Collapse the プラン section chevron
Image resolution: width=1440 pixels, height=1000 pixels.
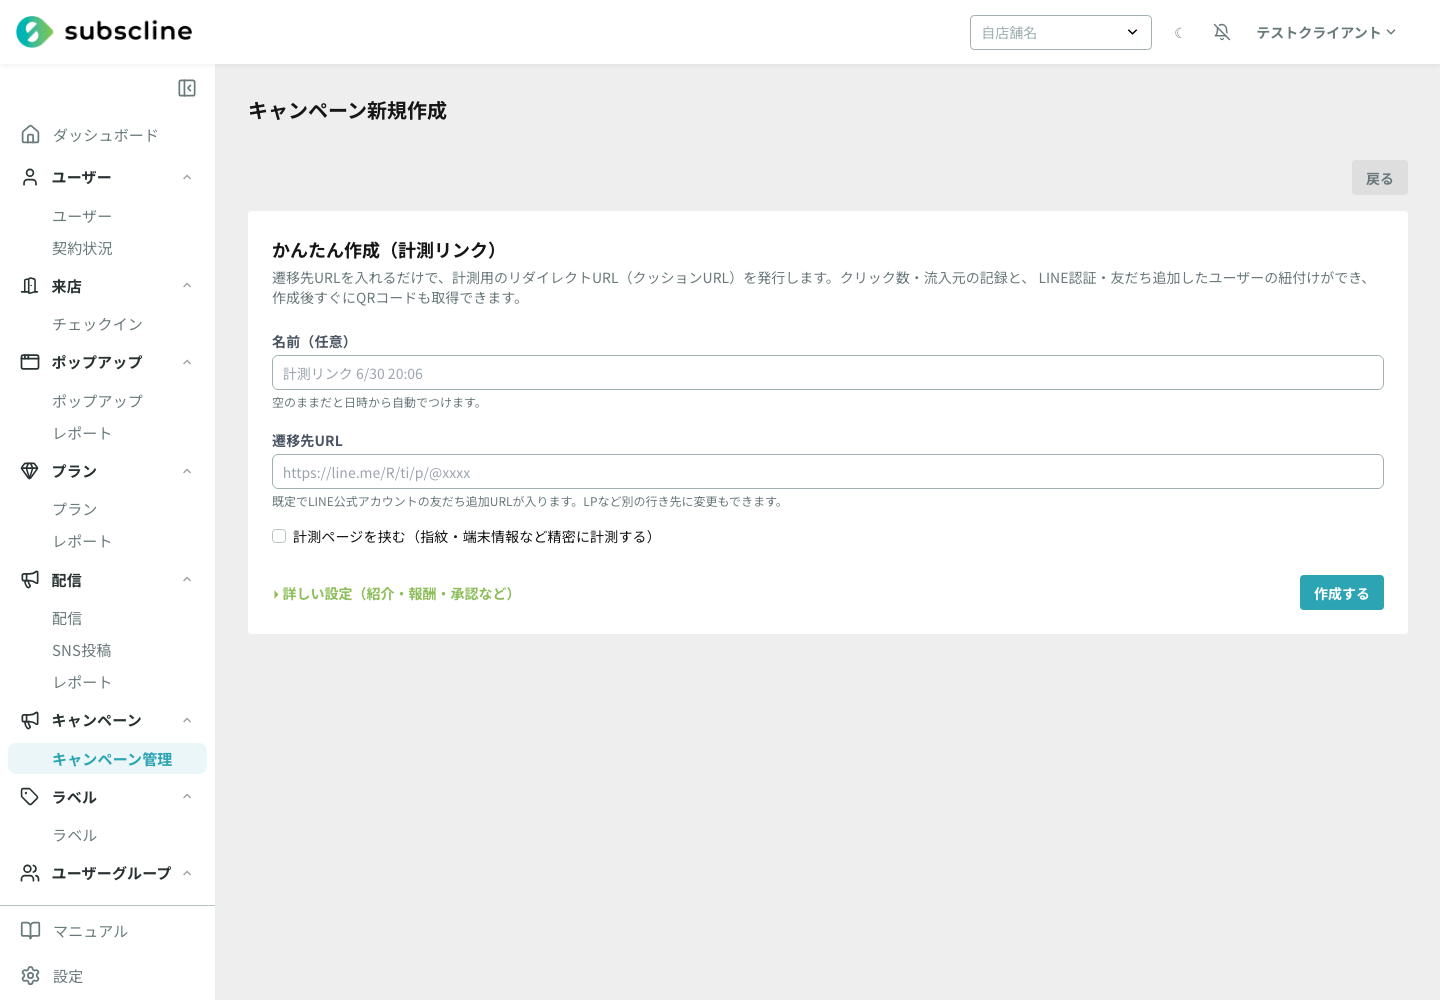click(187, 471)
